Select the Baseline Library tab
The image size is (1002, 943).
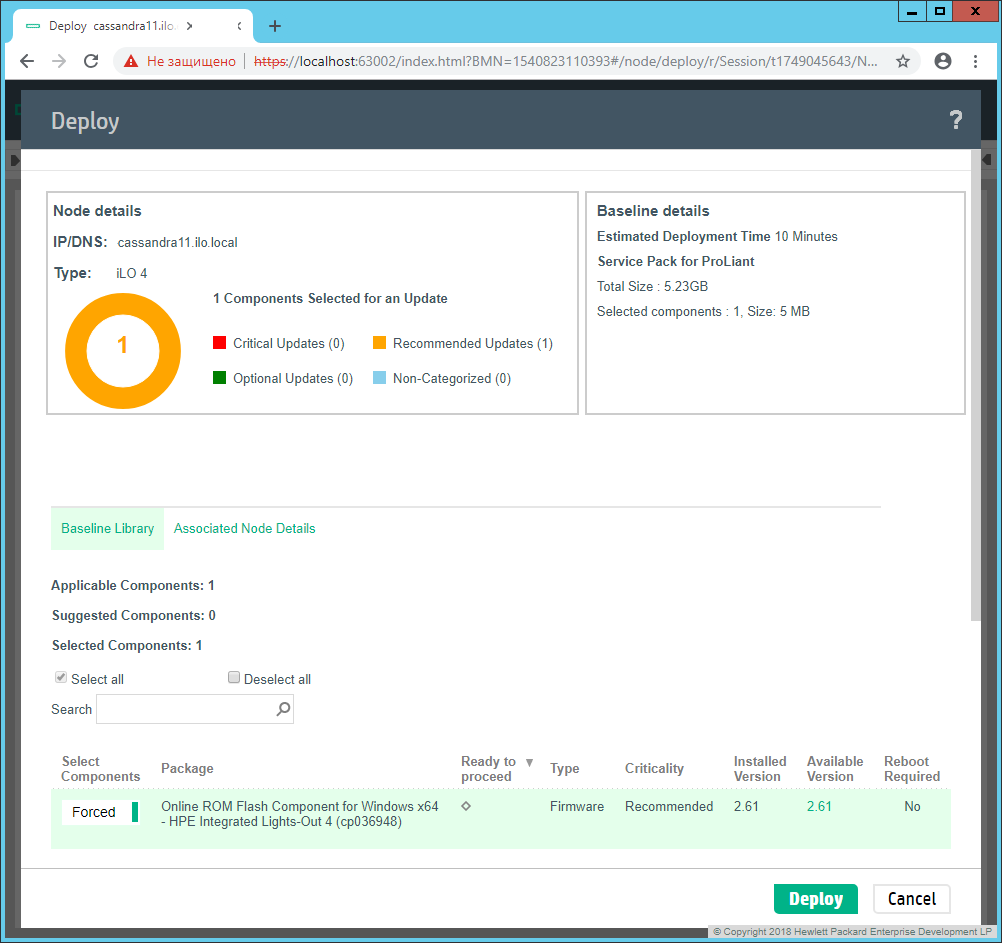tap(107, 528)
